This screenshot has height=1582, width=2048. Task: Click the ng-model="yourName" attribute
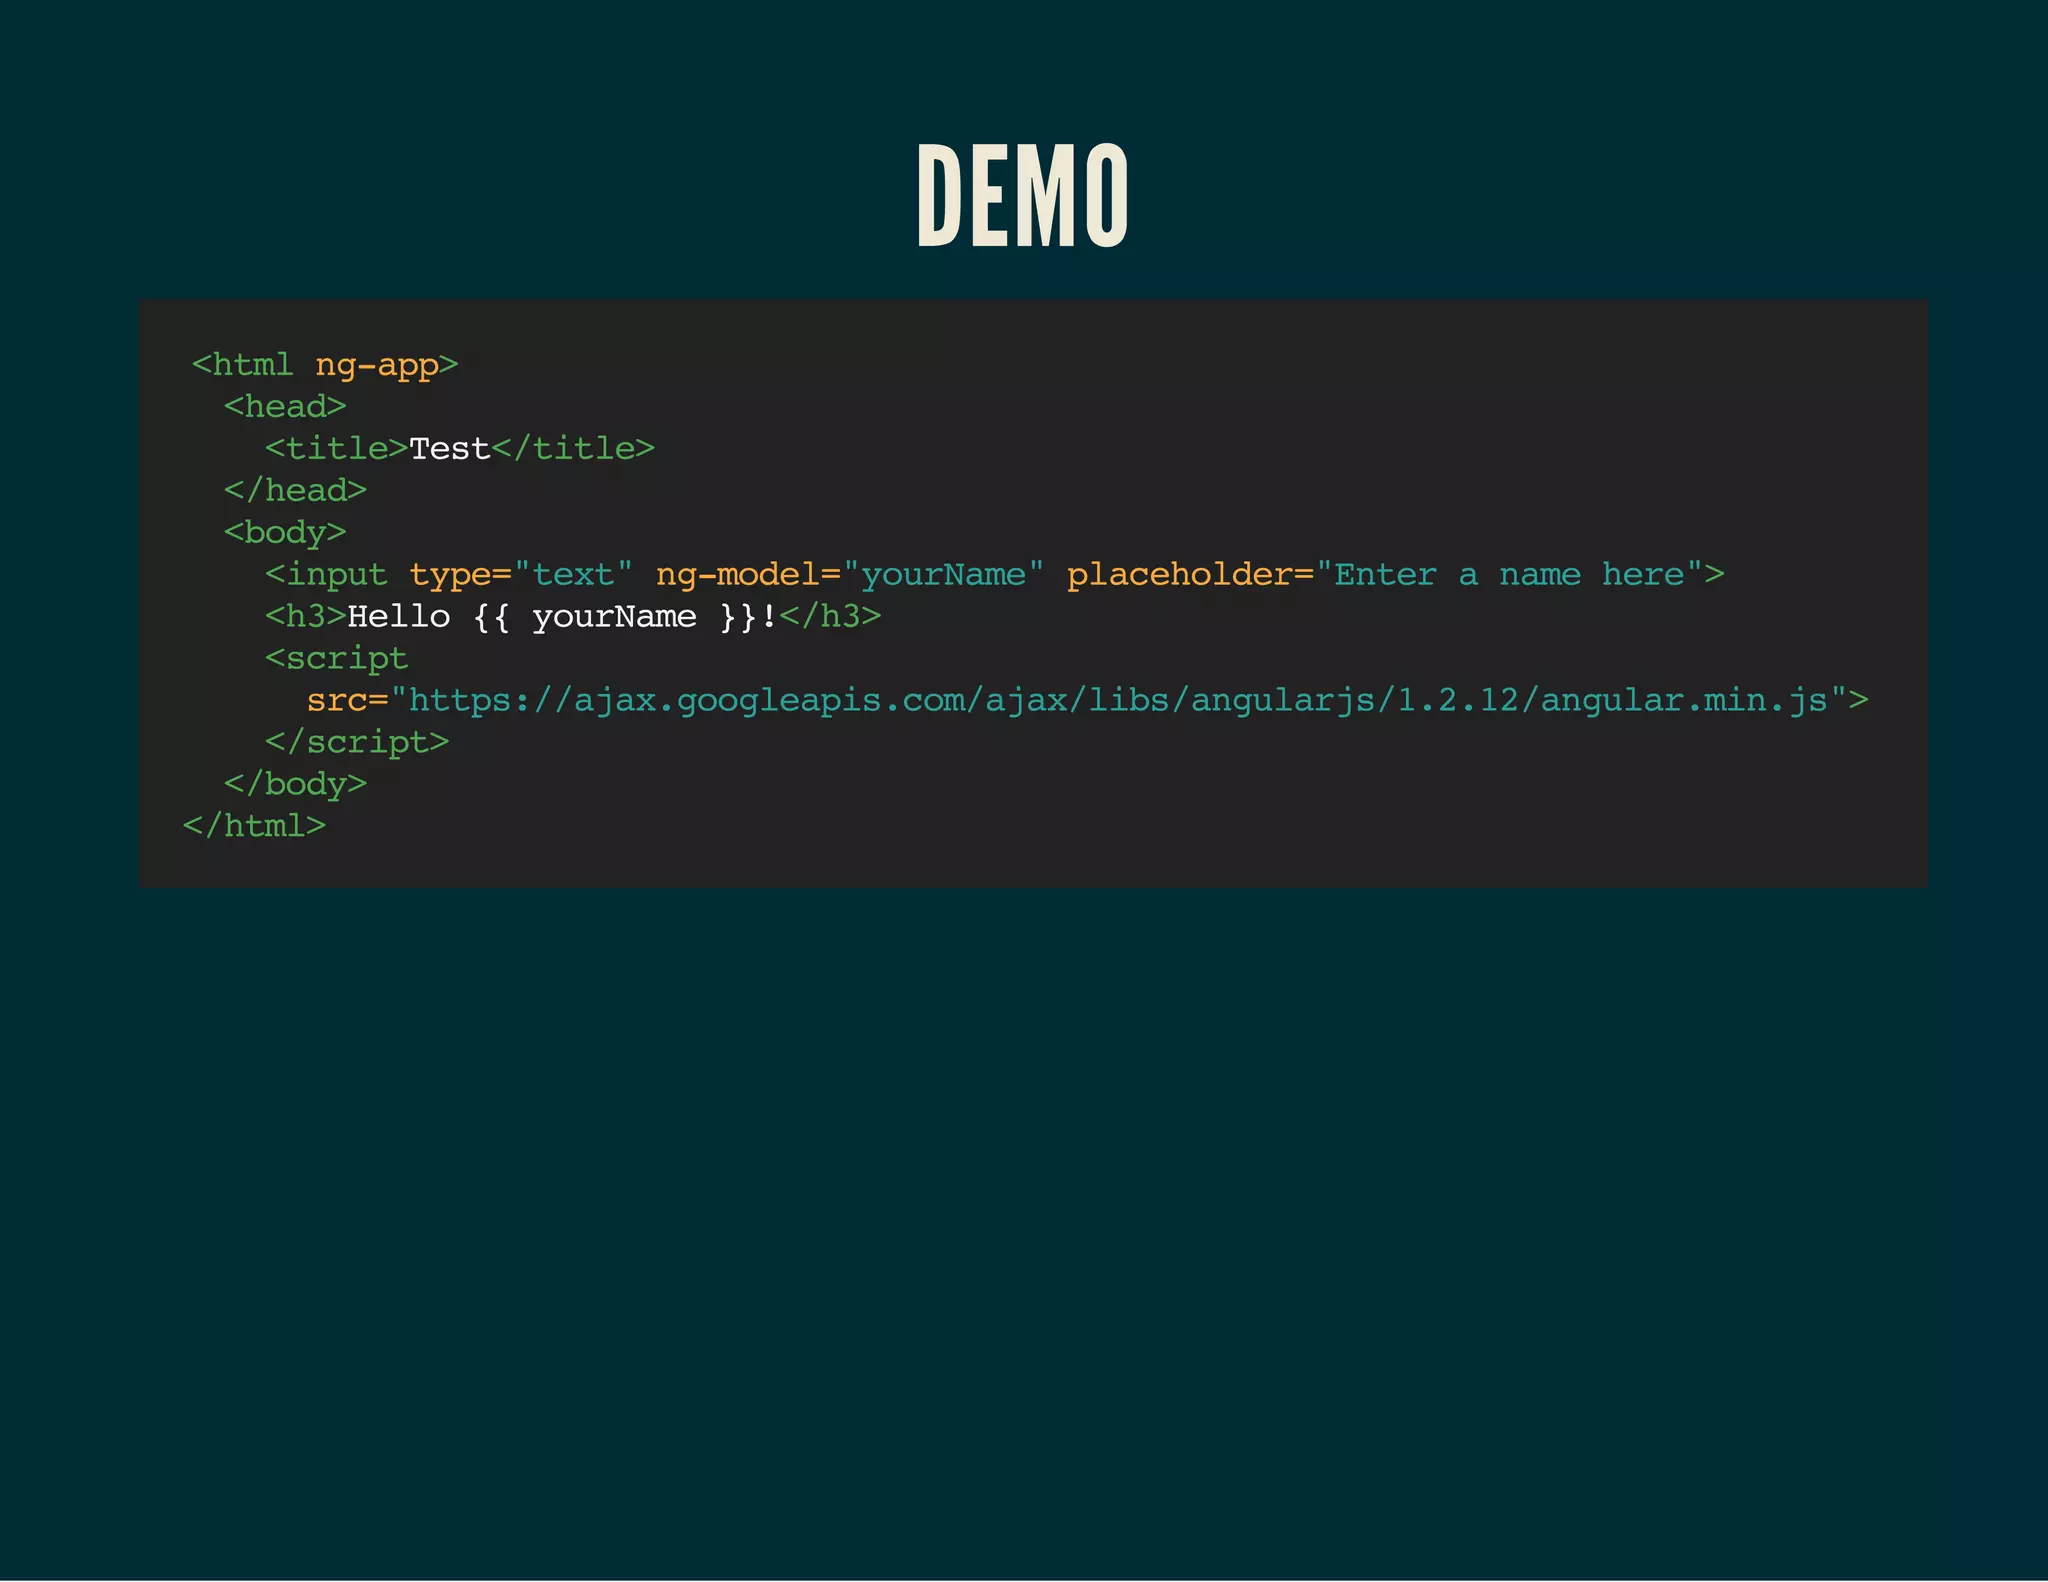[850, 575]
